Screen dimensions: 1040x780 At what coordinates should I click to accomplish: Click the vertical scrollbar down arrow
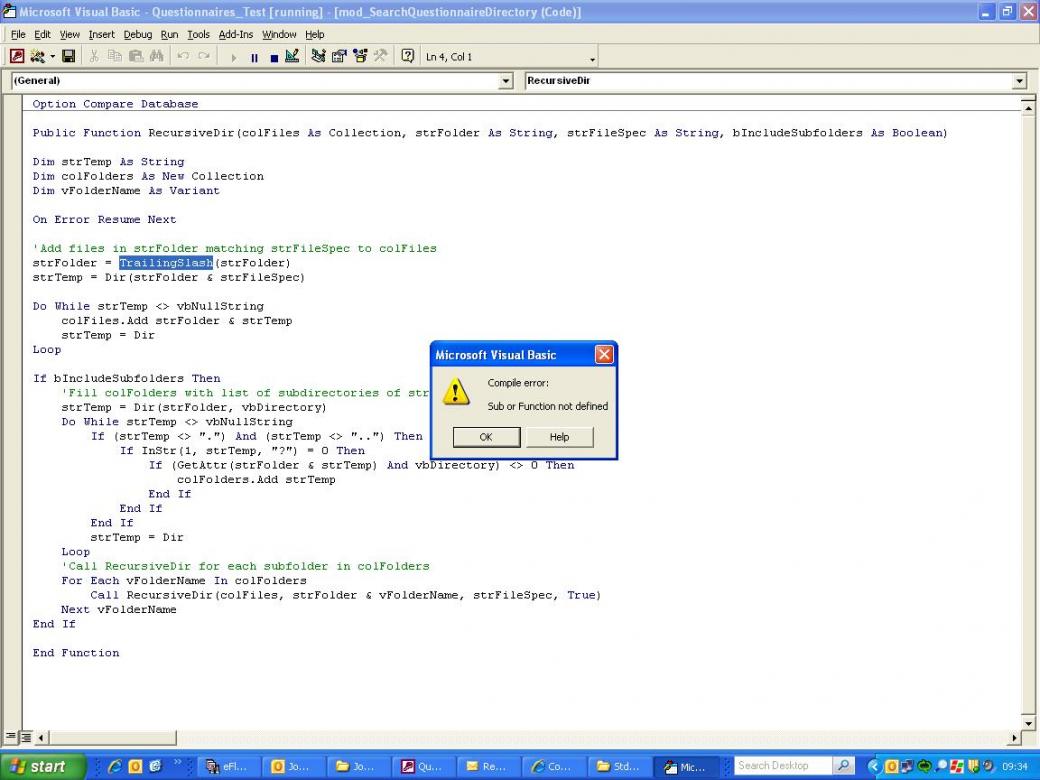(x=1028, y=723)
